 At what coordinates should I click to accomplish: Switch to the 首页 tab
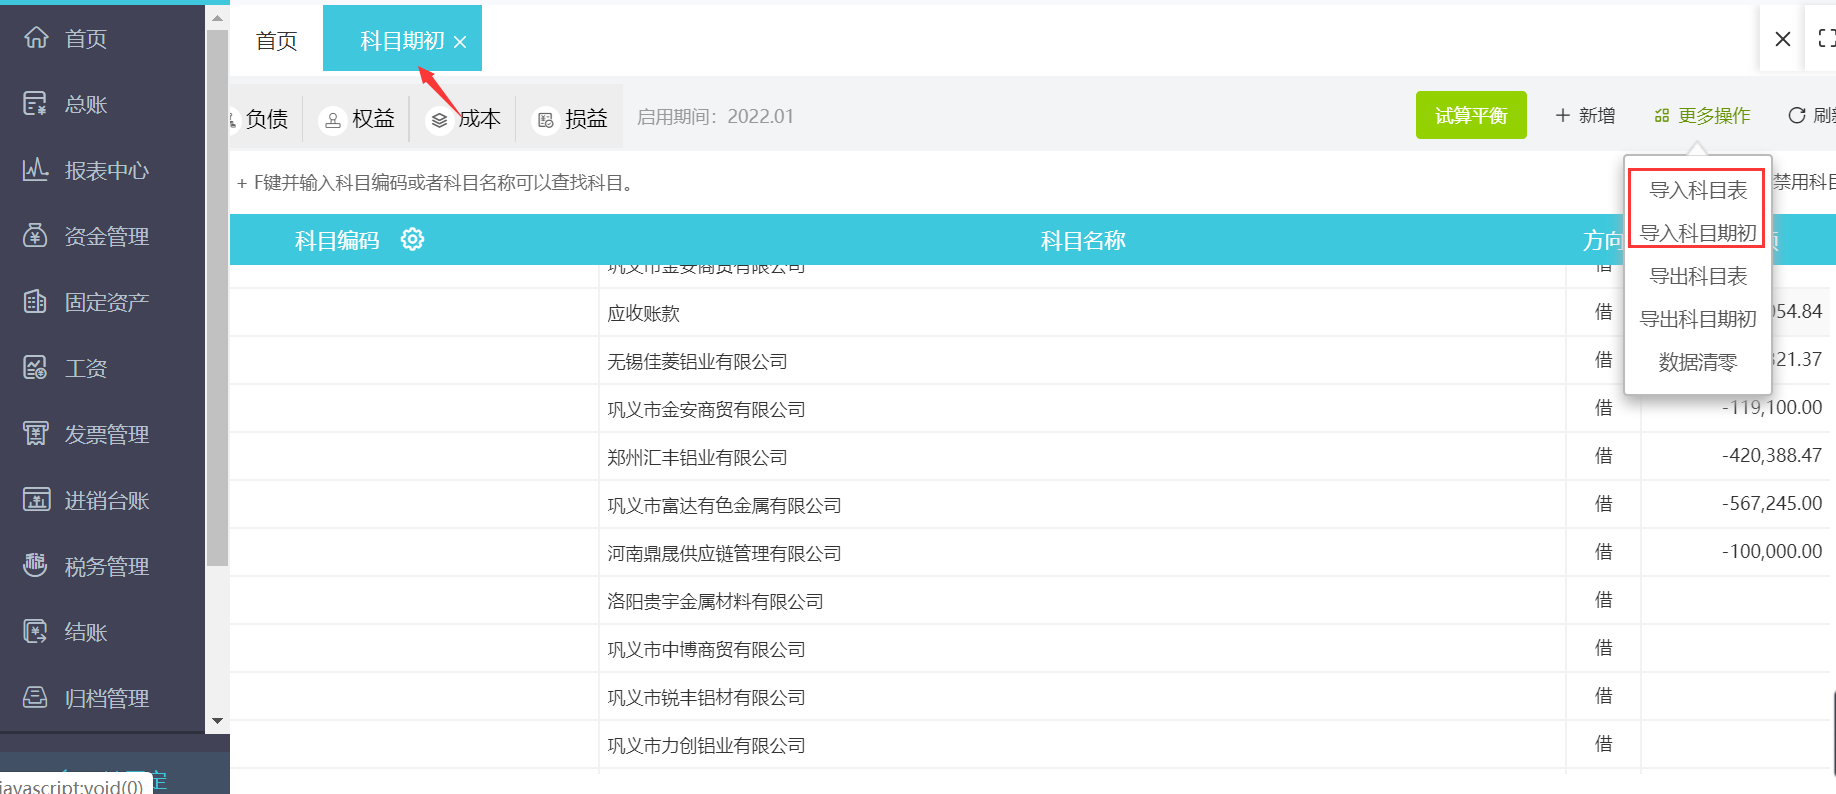[x=276, y=41]
